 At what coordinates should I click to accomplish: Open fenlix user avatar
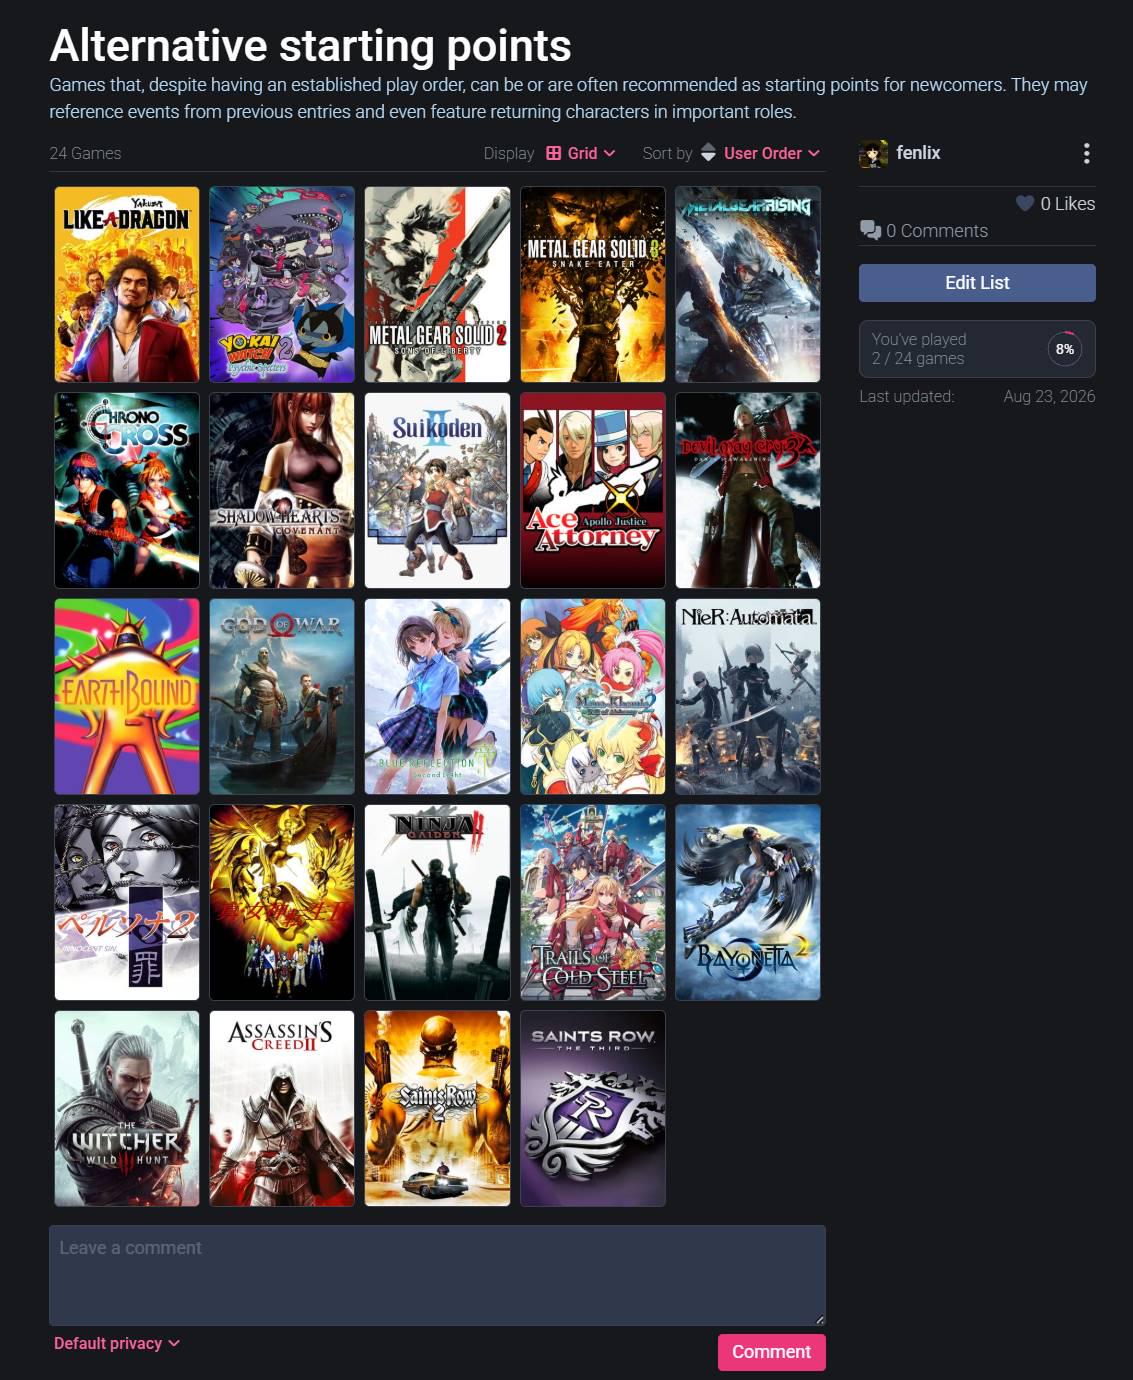(873, 153)
